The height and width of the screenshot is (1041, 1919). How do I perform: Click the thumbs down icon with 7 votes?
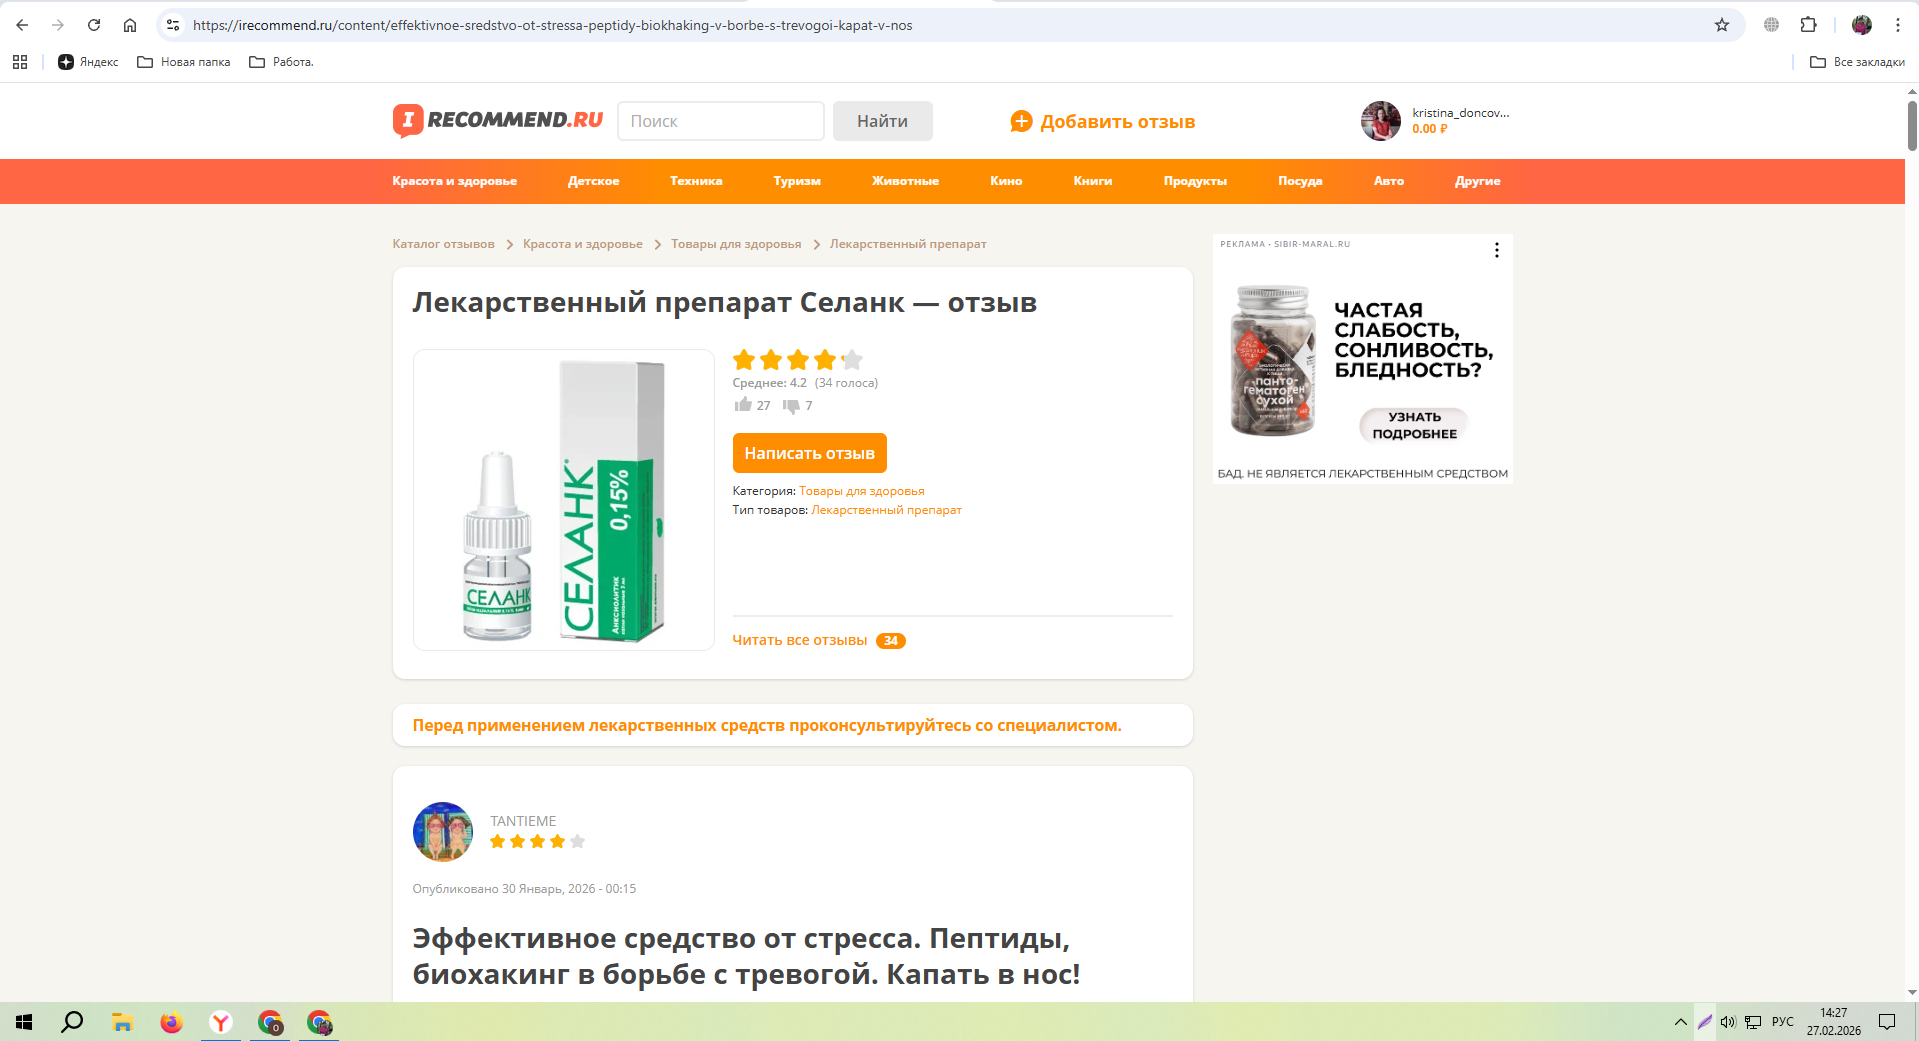[x=791, y=406]
